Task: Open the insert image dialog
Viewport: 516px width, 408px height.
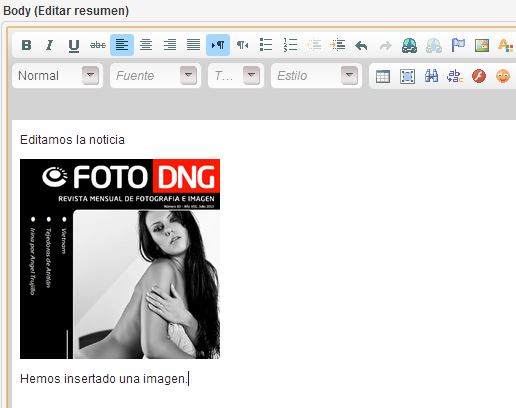Action: (482, 45)
